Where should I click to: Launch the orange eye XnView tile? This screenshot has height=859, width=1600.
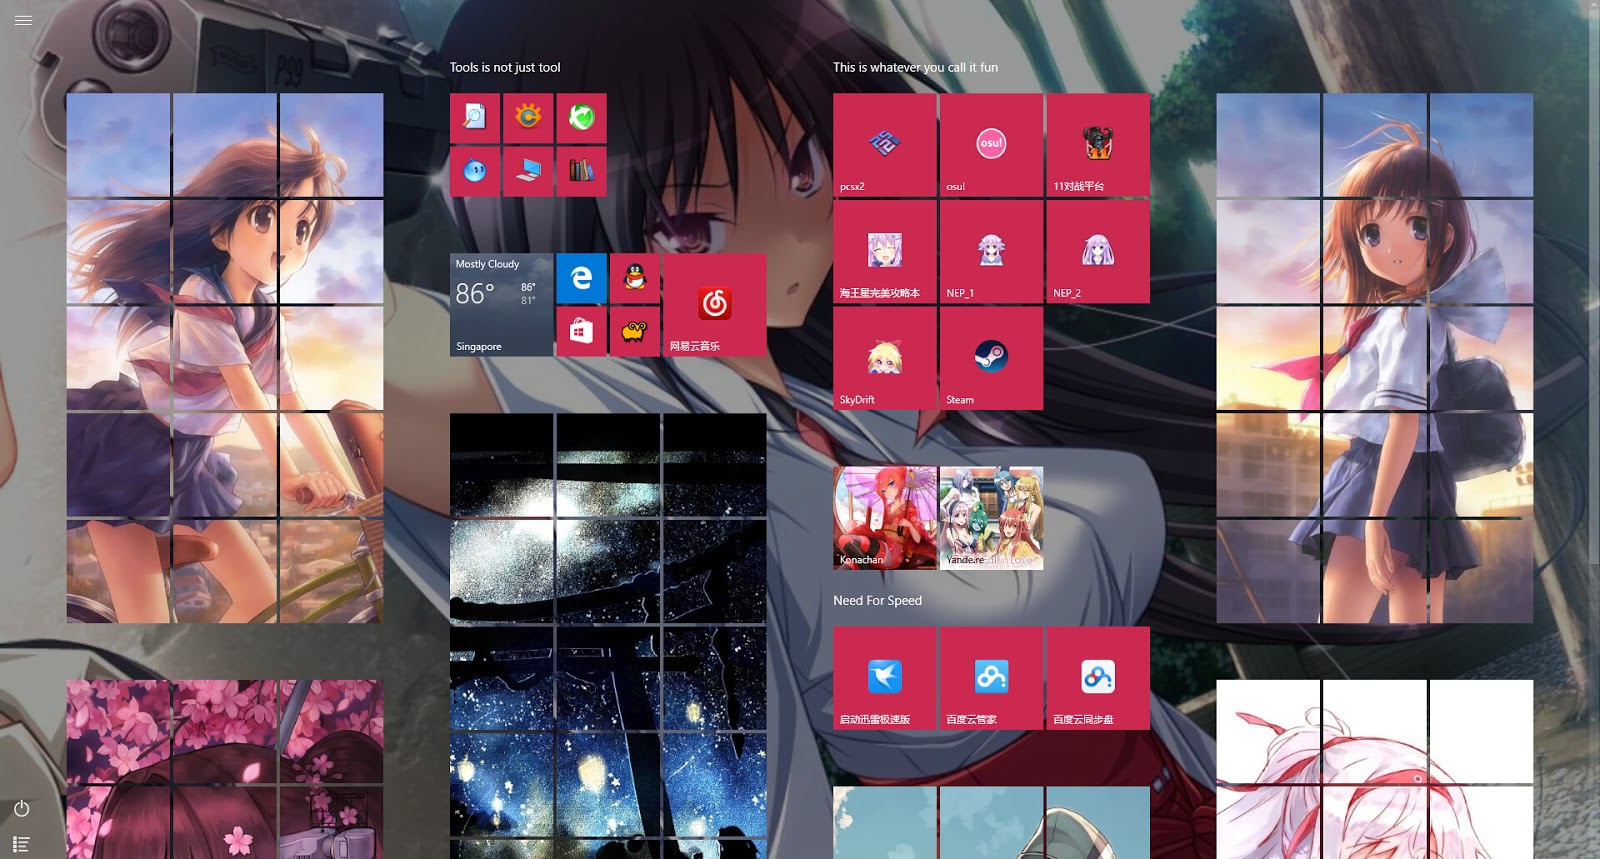[x=528, y=118]
